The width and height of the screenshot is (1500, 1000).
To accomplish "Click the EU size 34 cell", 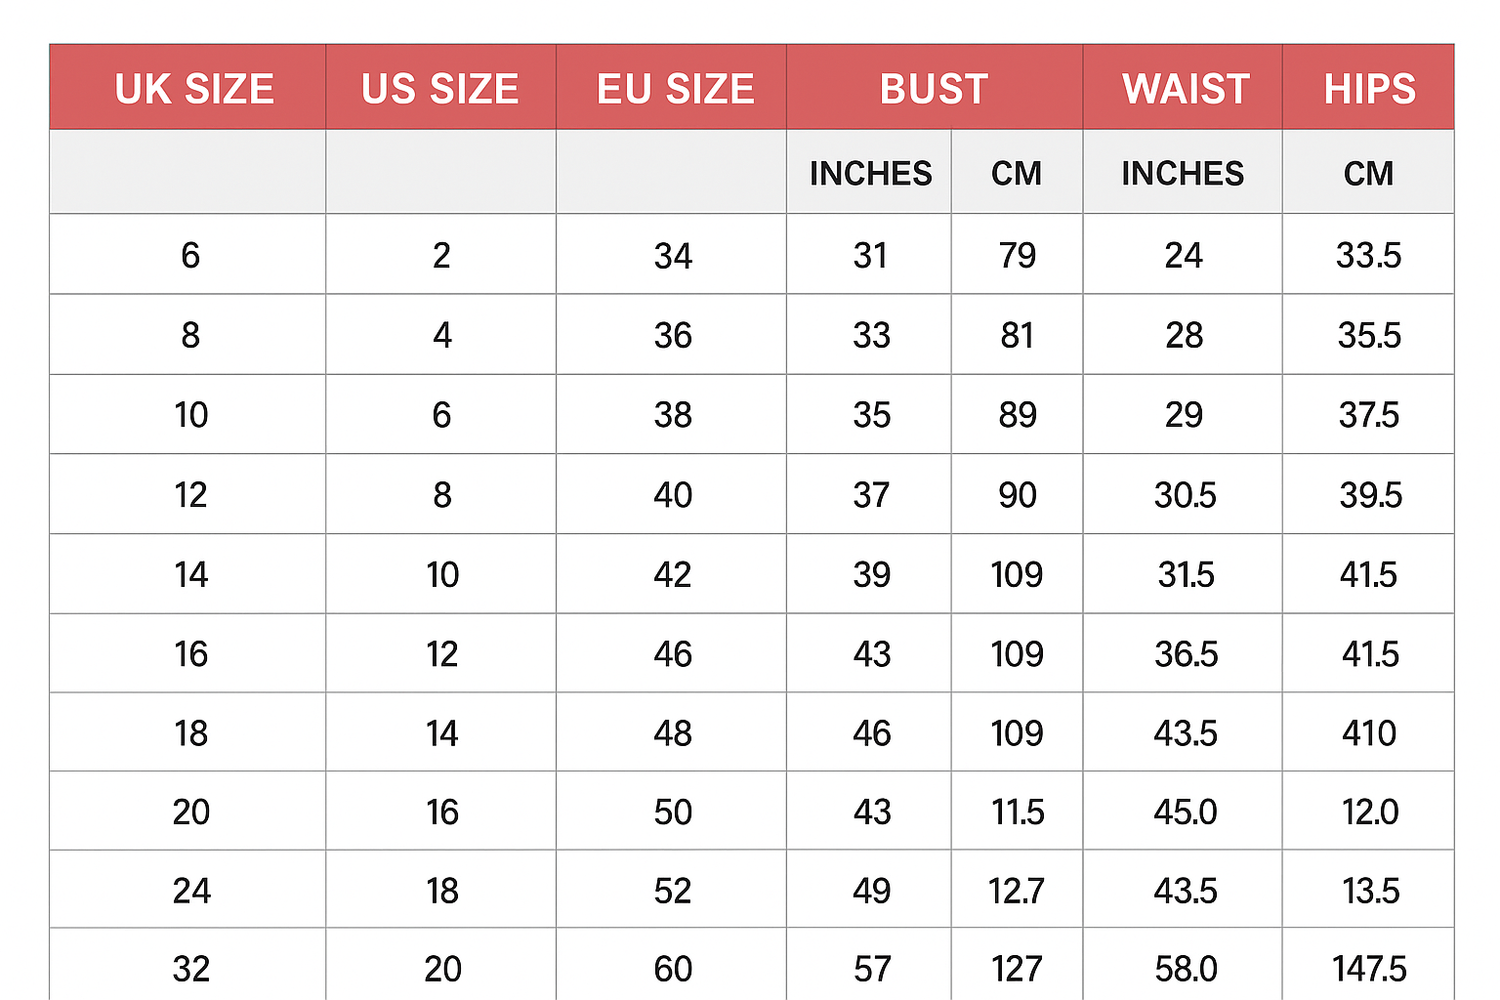I will pos(673,256).
